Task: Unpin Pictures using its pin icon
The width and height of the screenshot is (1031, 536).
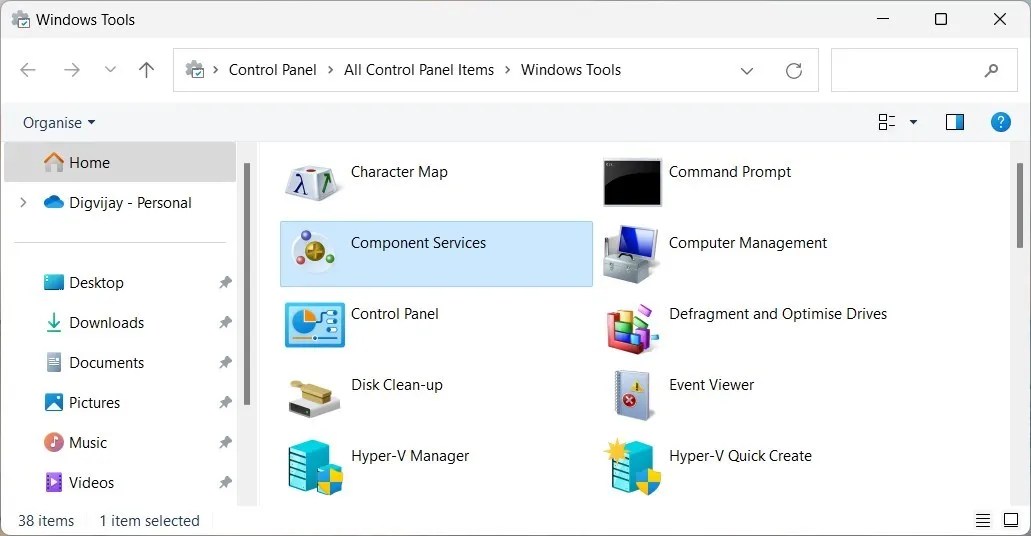Action: 226,402
